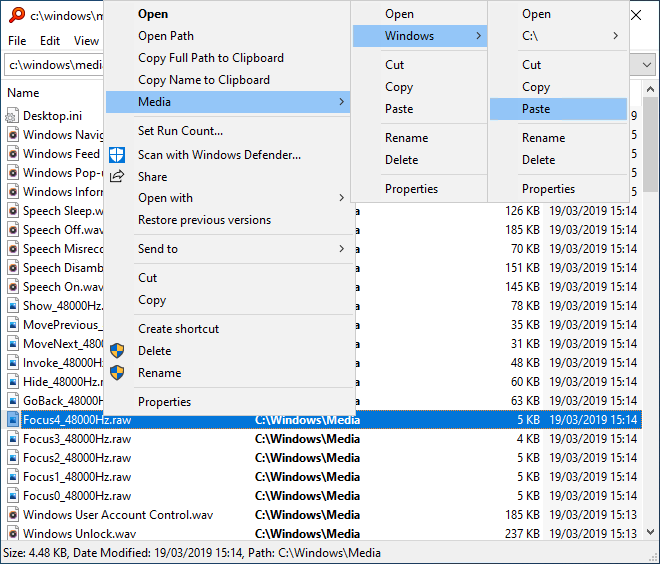Select Paste in the C:\ submenu
Screen dimensions: 660x564
point(558,109)
